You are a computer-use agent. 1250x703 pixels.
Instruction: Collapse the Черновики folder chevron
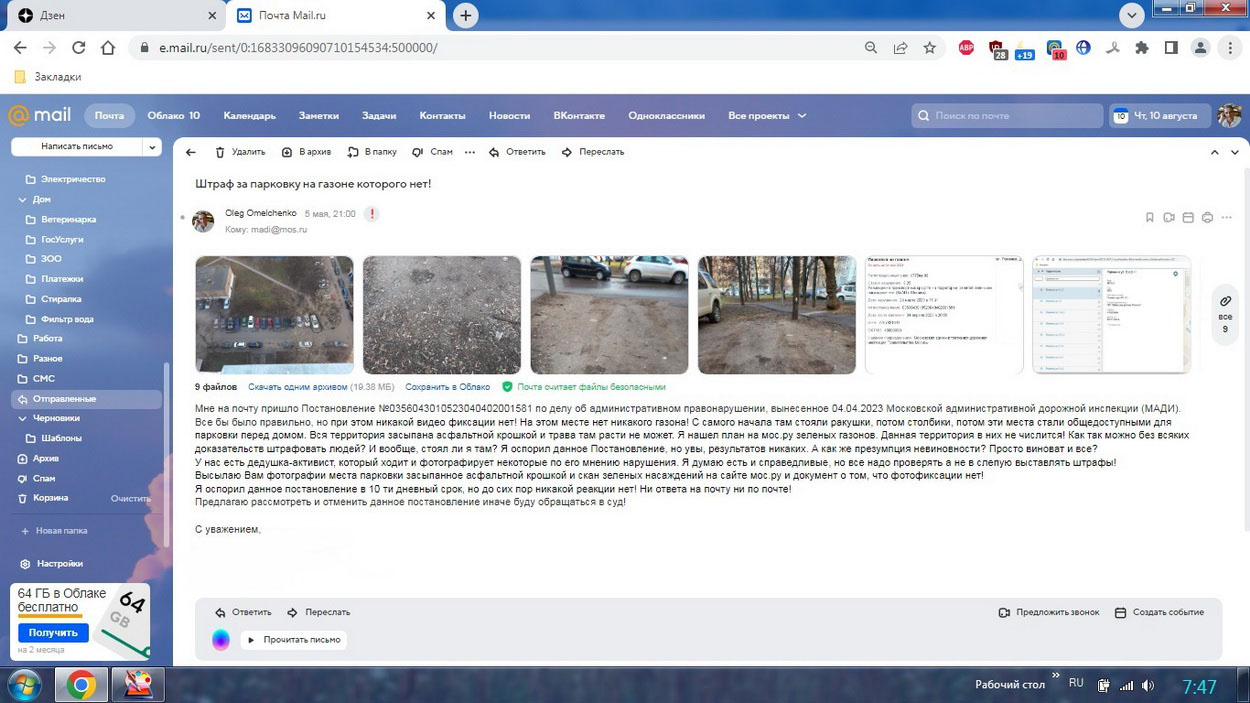[23, 418]
